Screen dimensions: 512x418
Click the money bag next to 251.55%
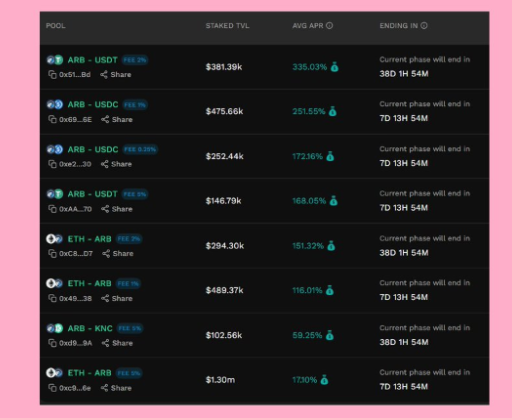pyautogui.click(x=332, y=111)
